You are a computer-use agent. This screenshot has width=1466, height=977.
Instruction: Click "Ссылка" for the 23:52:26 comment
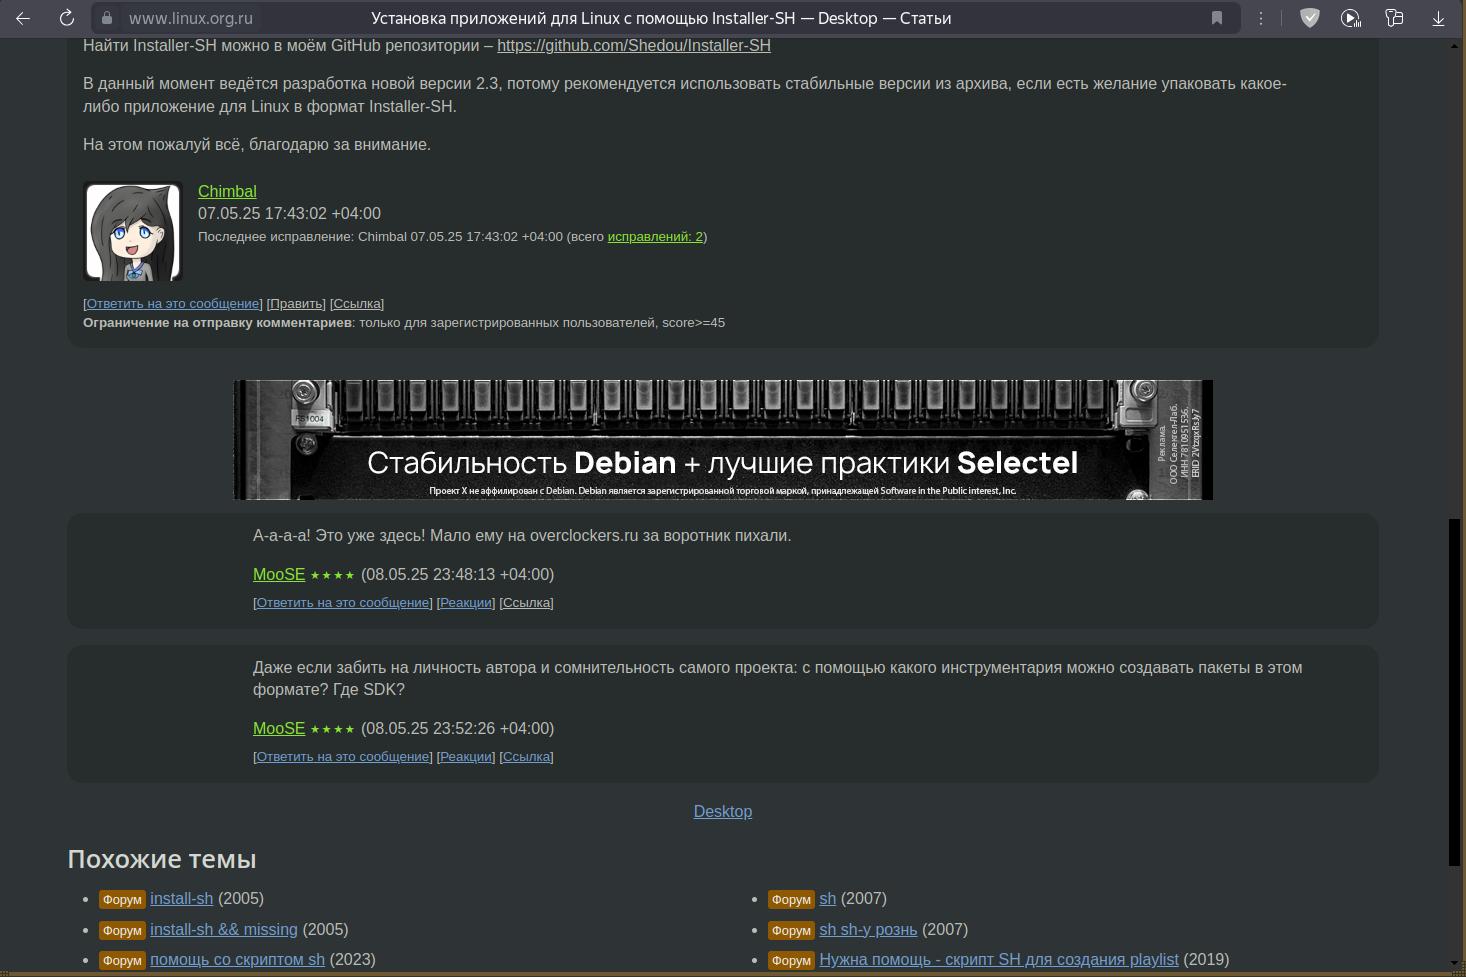coord(527,756)
